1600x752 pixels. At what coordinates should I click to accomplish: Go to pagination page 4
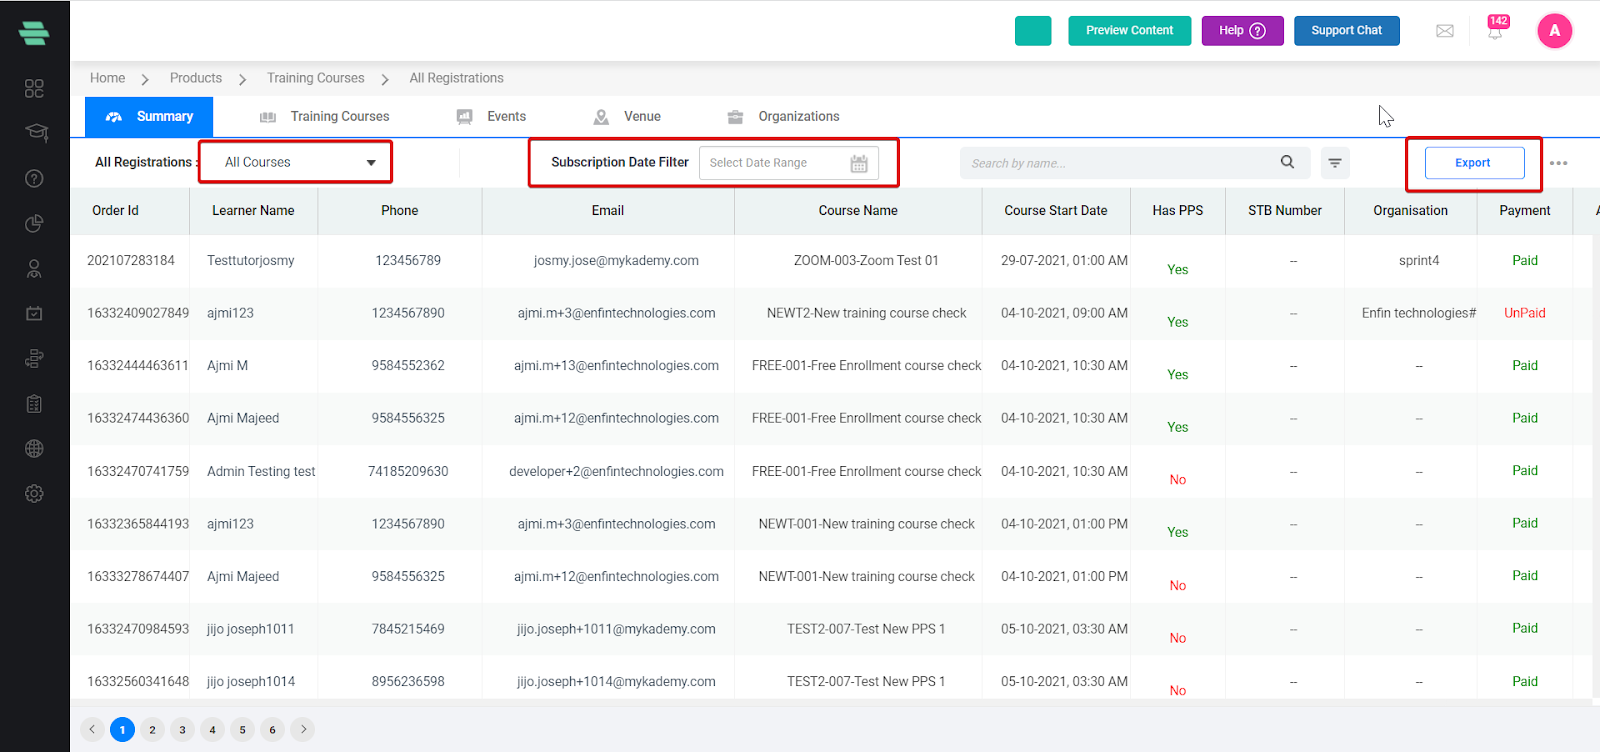(212, 730)
